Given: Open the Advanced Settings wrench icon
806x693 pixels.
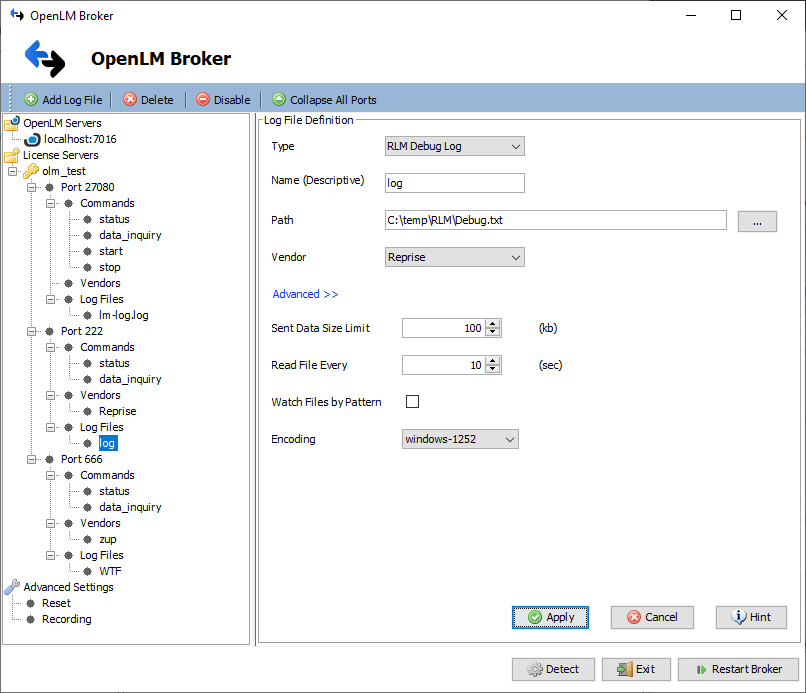Looking at the screenshot, I should pyautogui.click(x=11, y=587).
